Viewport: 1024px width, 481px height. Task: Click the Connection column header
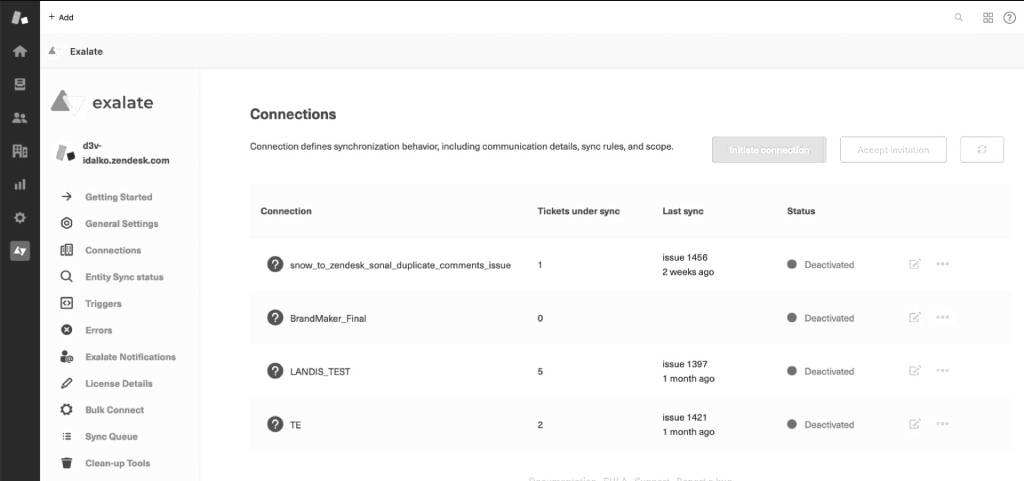pyautogui.click(x=286, y=211)
